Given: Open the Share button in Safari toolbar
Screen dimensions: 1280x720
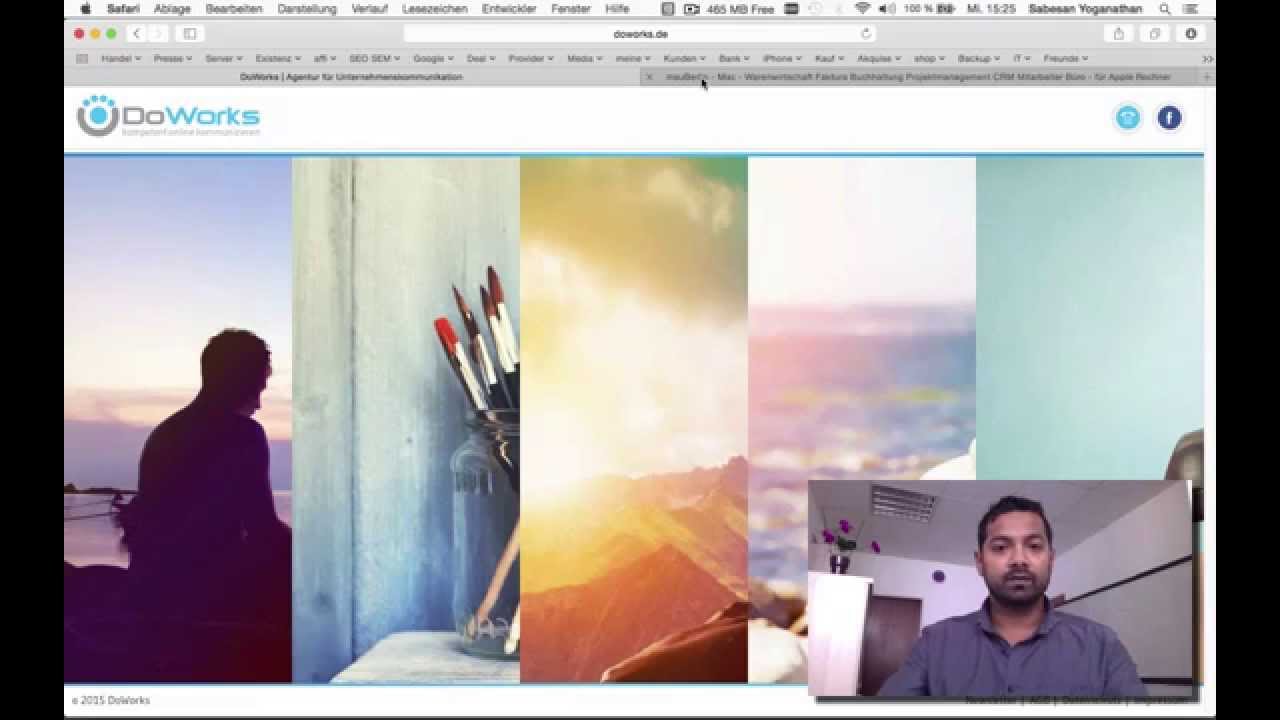Looking at the screenshot, I should coord(1118,33).
